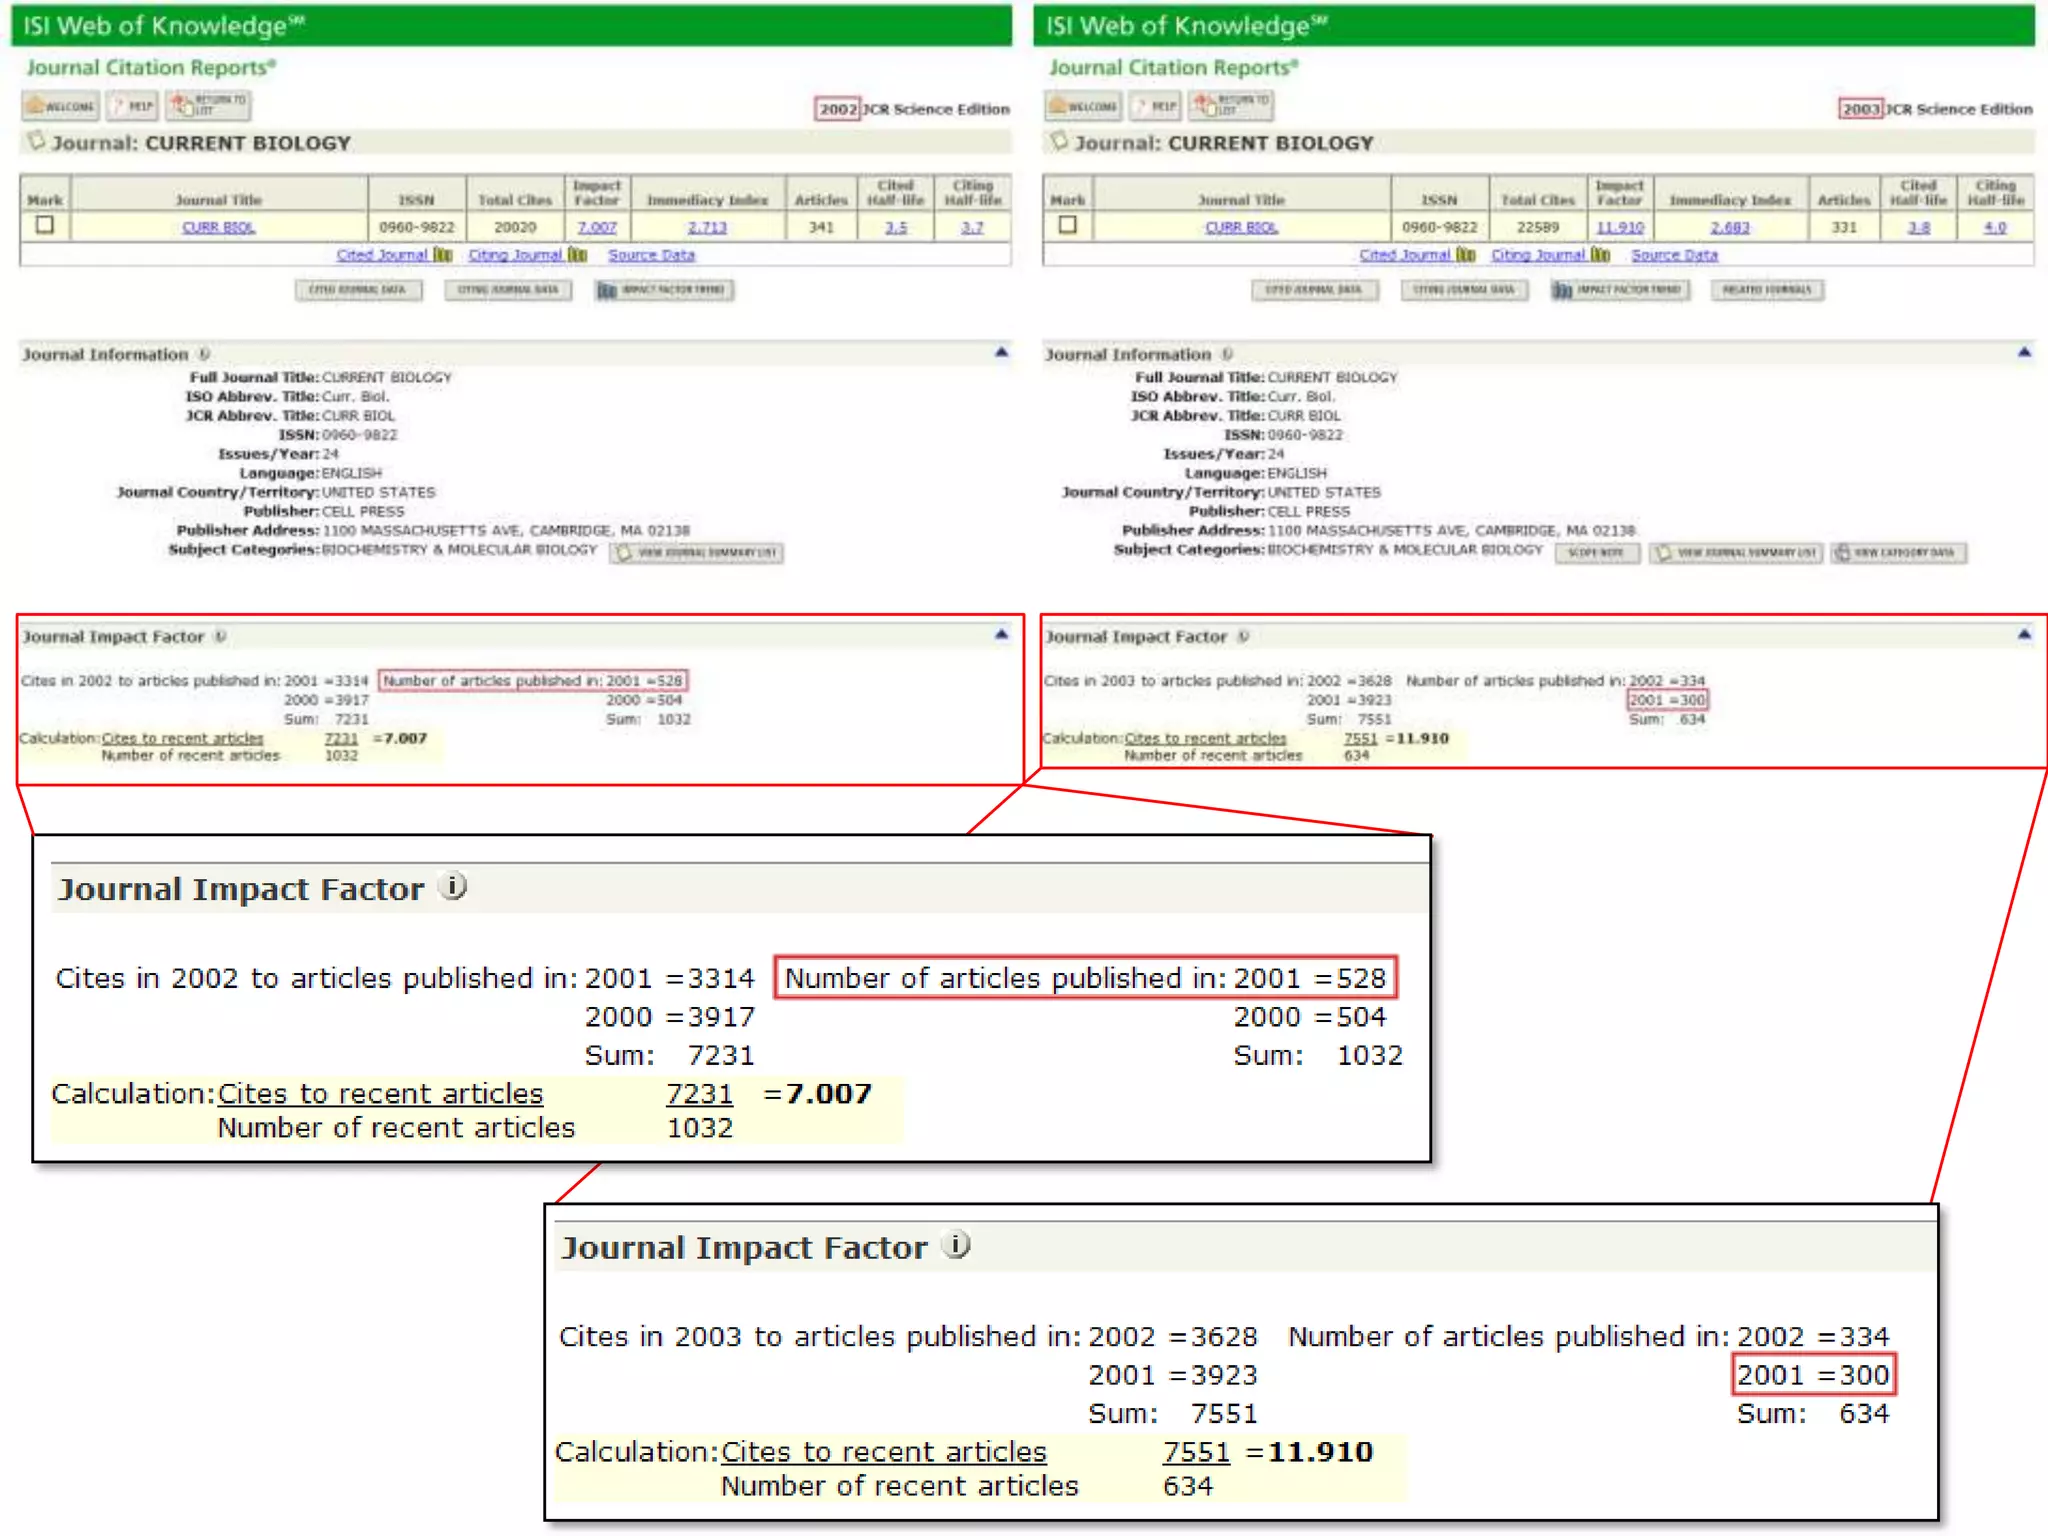Image resolution: width=2048 pixels, height=1536 pixels.
Task: Click Cited Journal Data button in 2002 panel
Action: tap(358, 290)
